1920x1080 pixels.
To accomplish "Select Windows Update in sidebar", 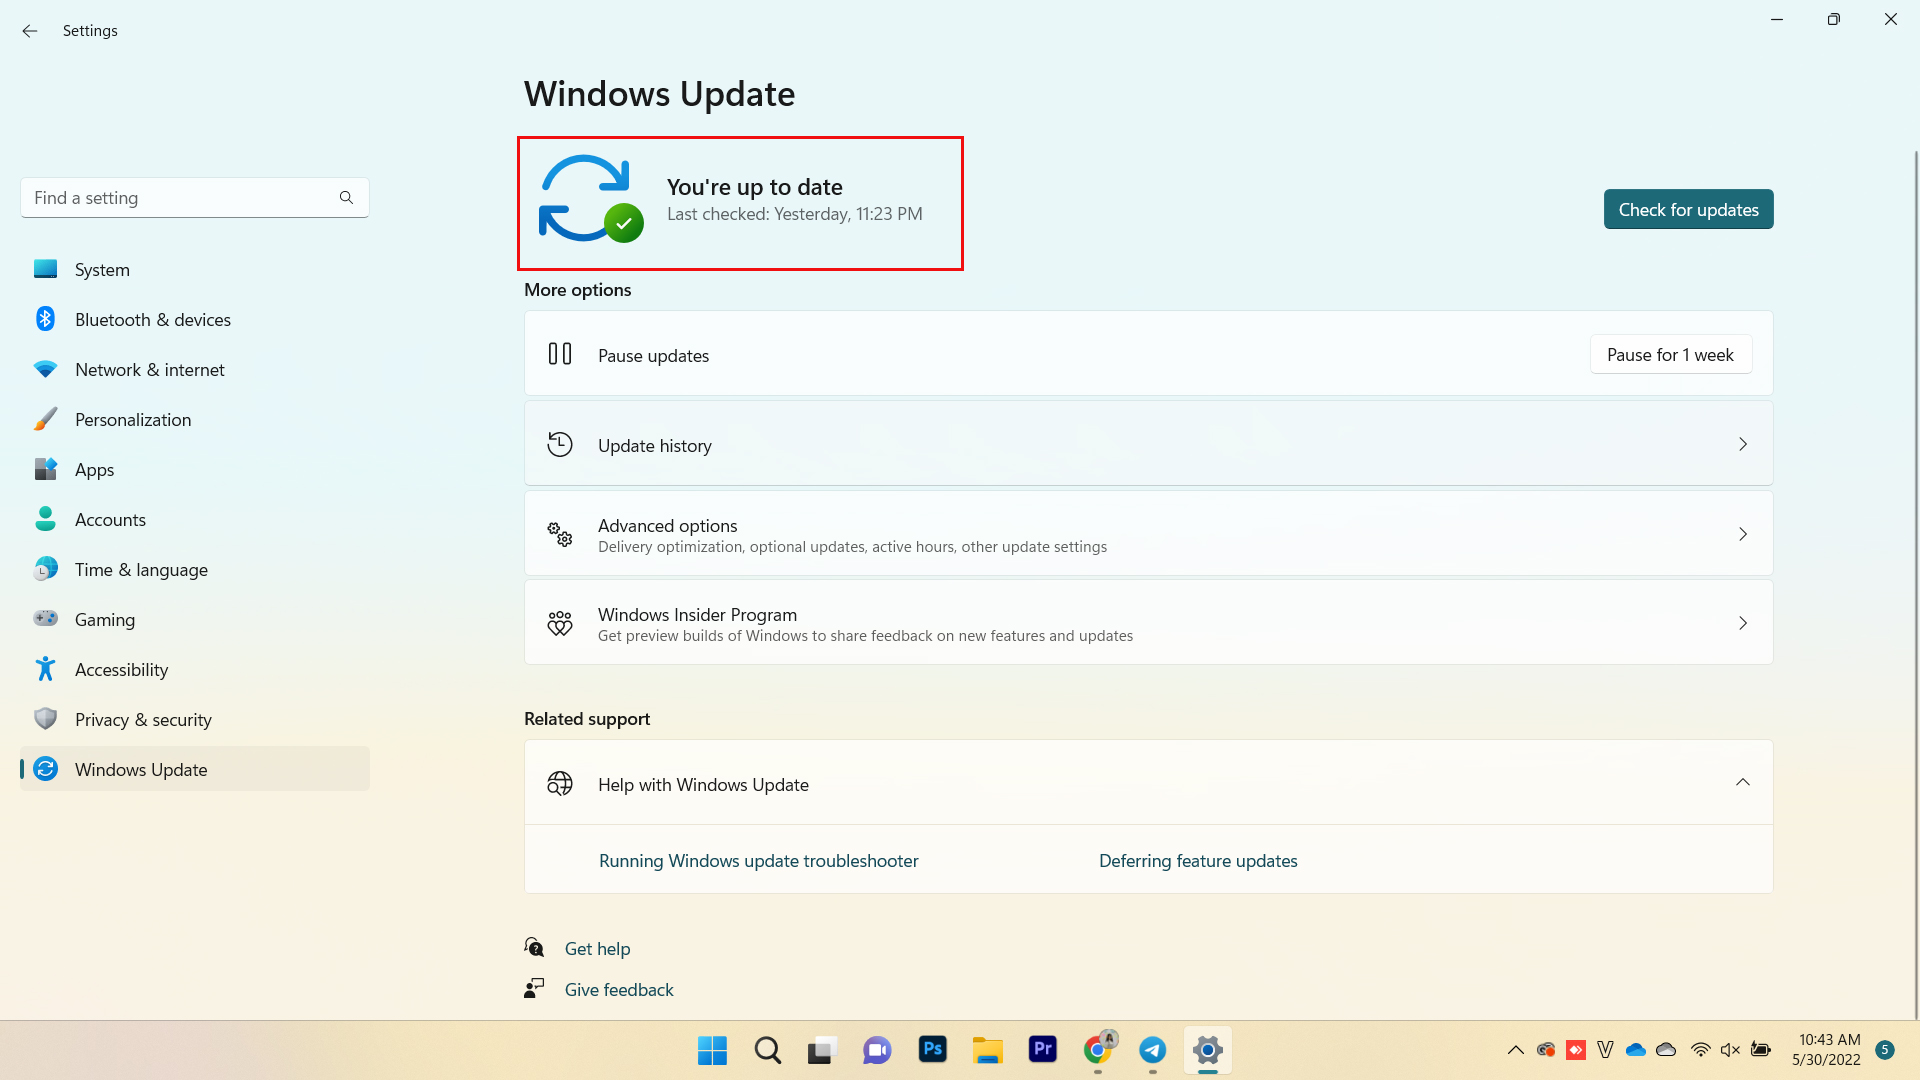I will point(195,769).
